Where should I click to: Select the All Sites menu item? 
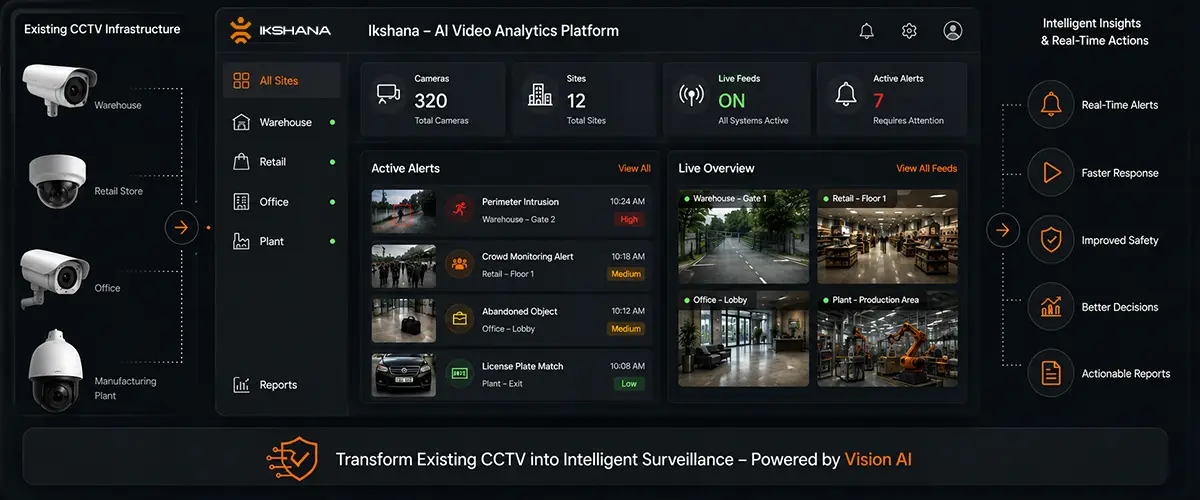tap(281, 80)
